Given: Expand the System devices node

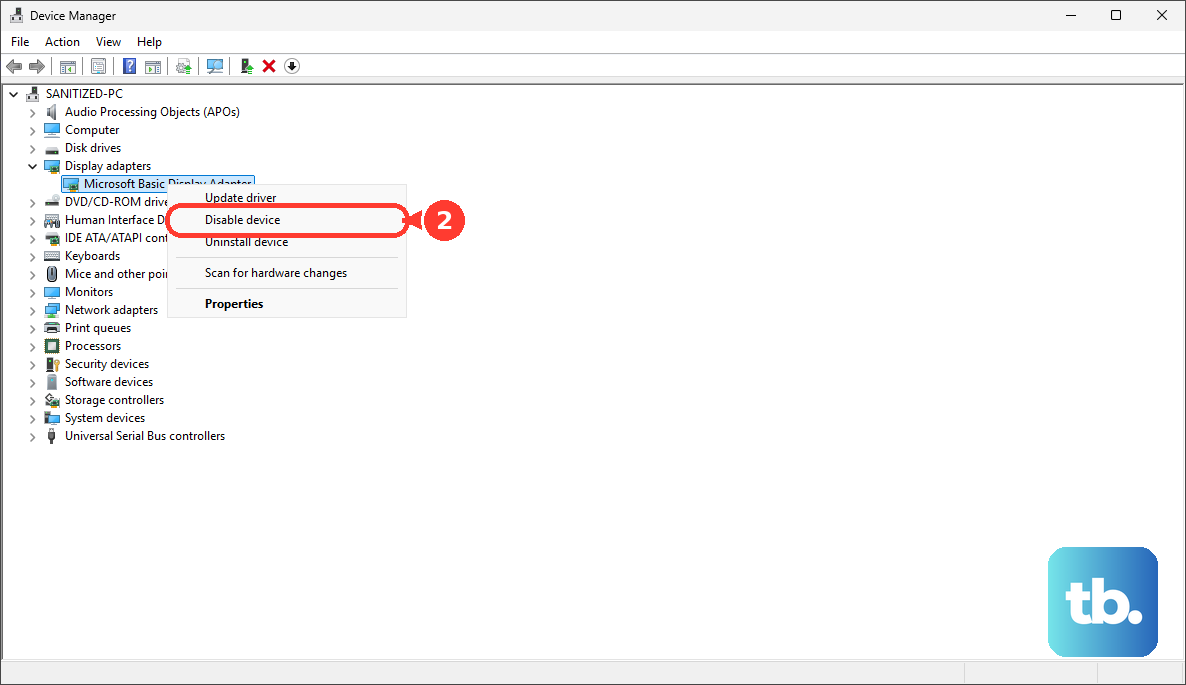Looking at the screenshot, I should (32, 418).
